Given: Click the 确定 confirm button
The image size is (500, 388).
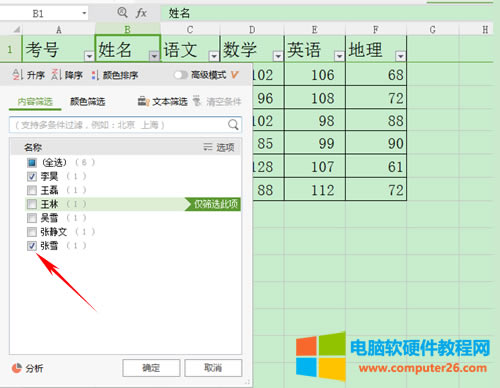Looking at the screenshot, I should (151, 368).
